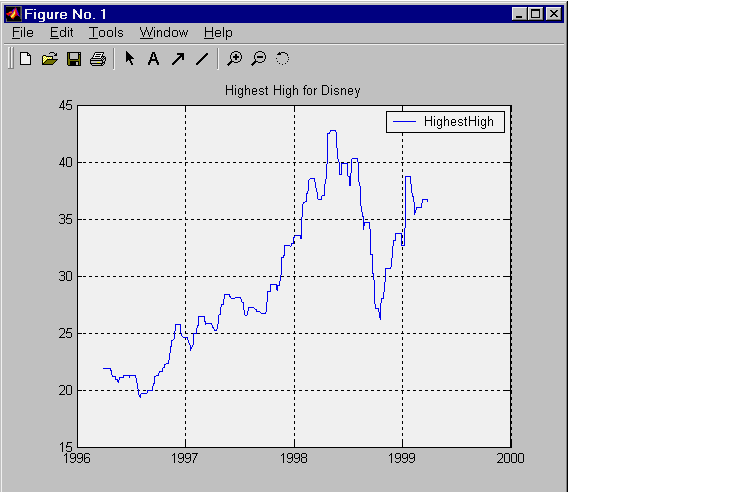Open the Tools menu
Screen dimensions: 740x492
(x=106, y=33)
